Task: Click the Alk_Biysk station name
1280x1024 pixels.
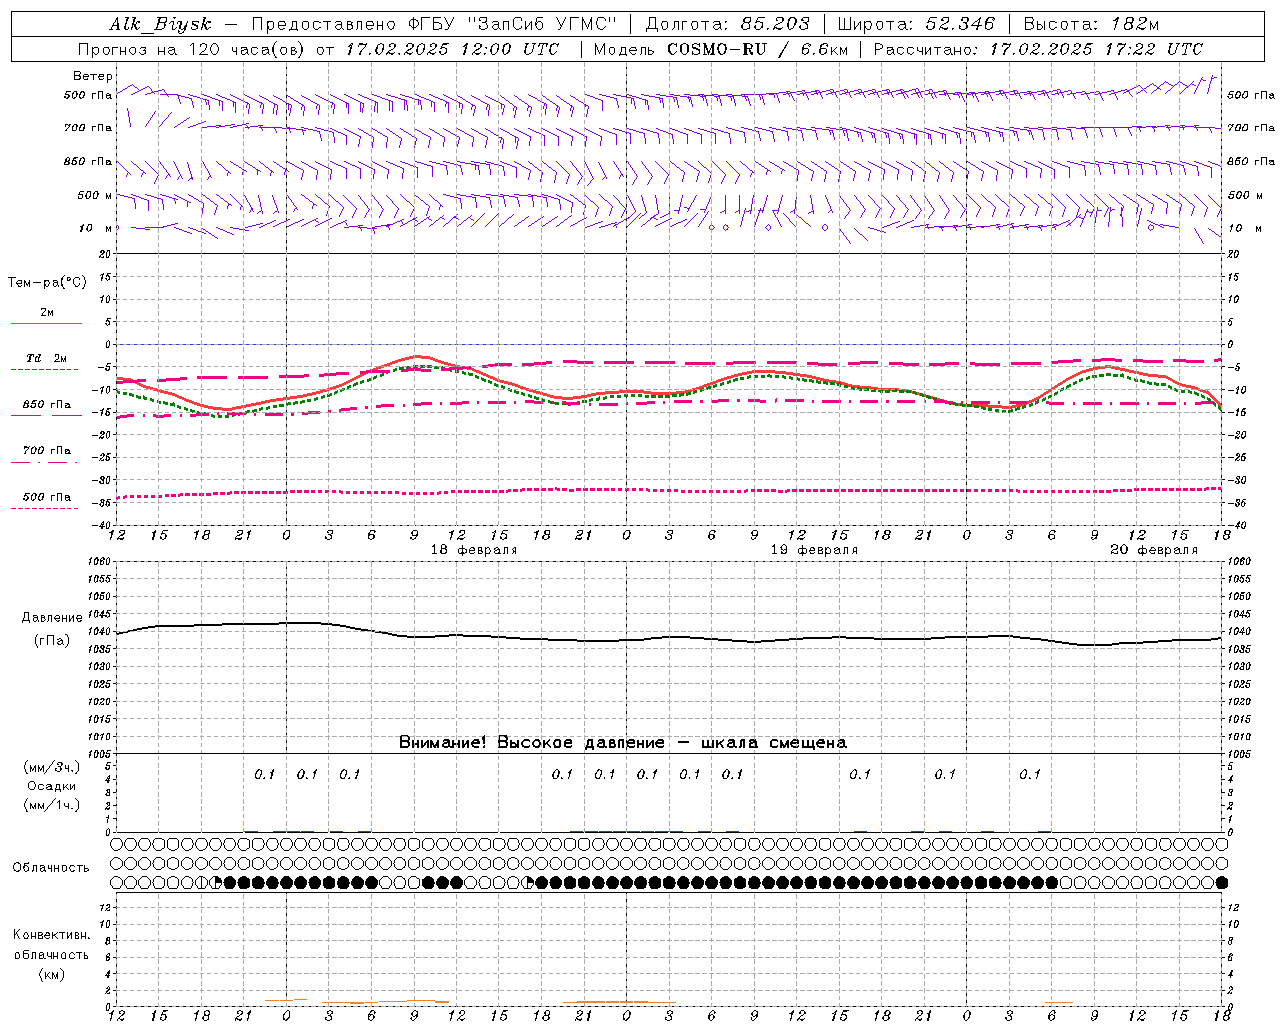Action: tap(161, 24)
